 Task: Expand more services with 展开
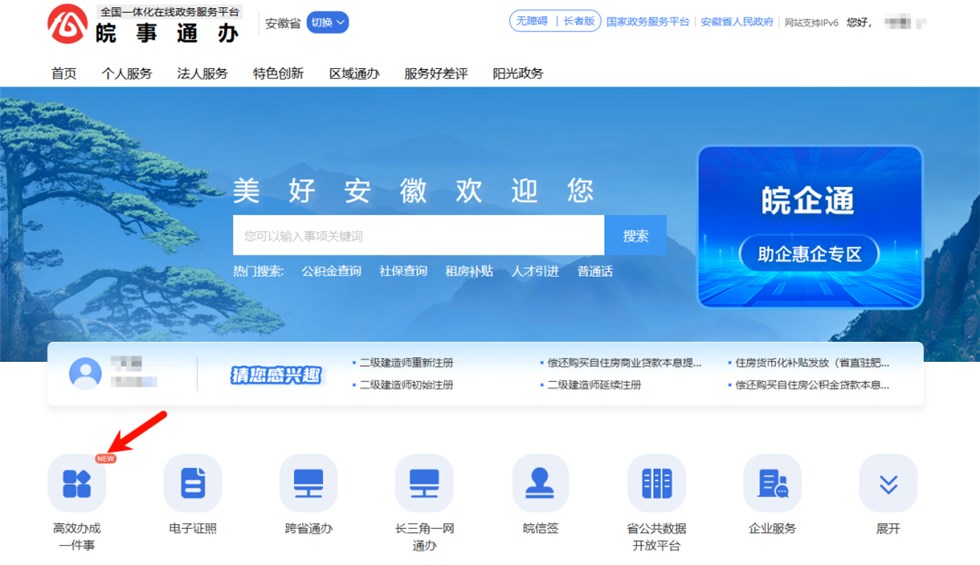tap(888, 484)
